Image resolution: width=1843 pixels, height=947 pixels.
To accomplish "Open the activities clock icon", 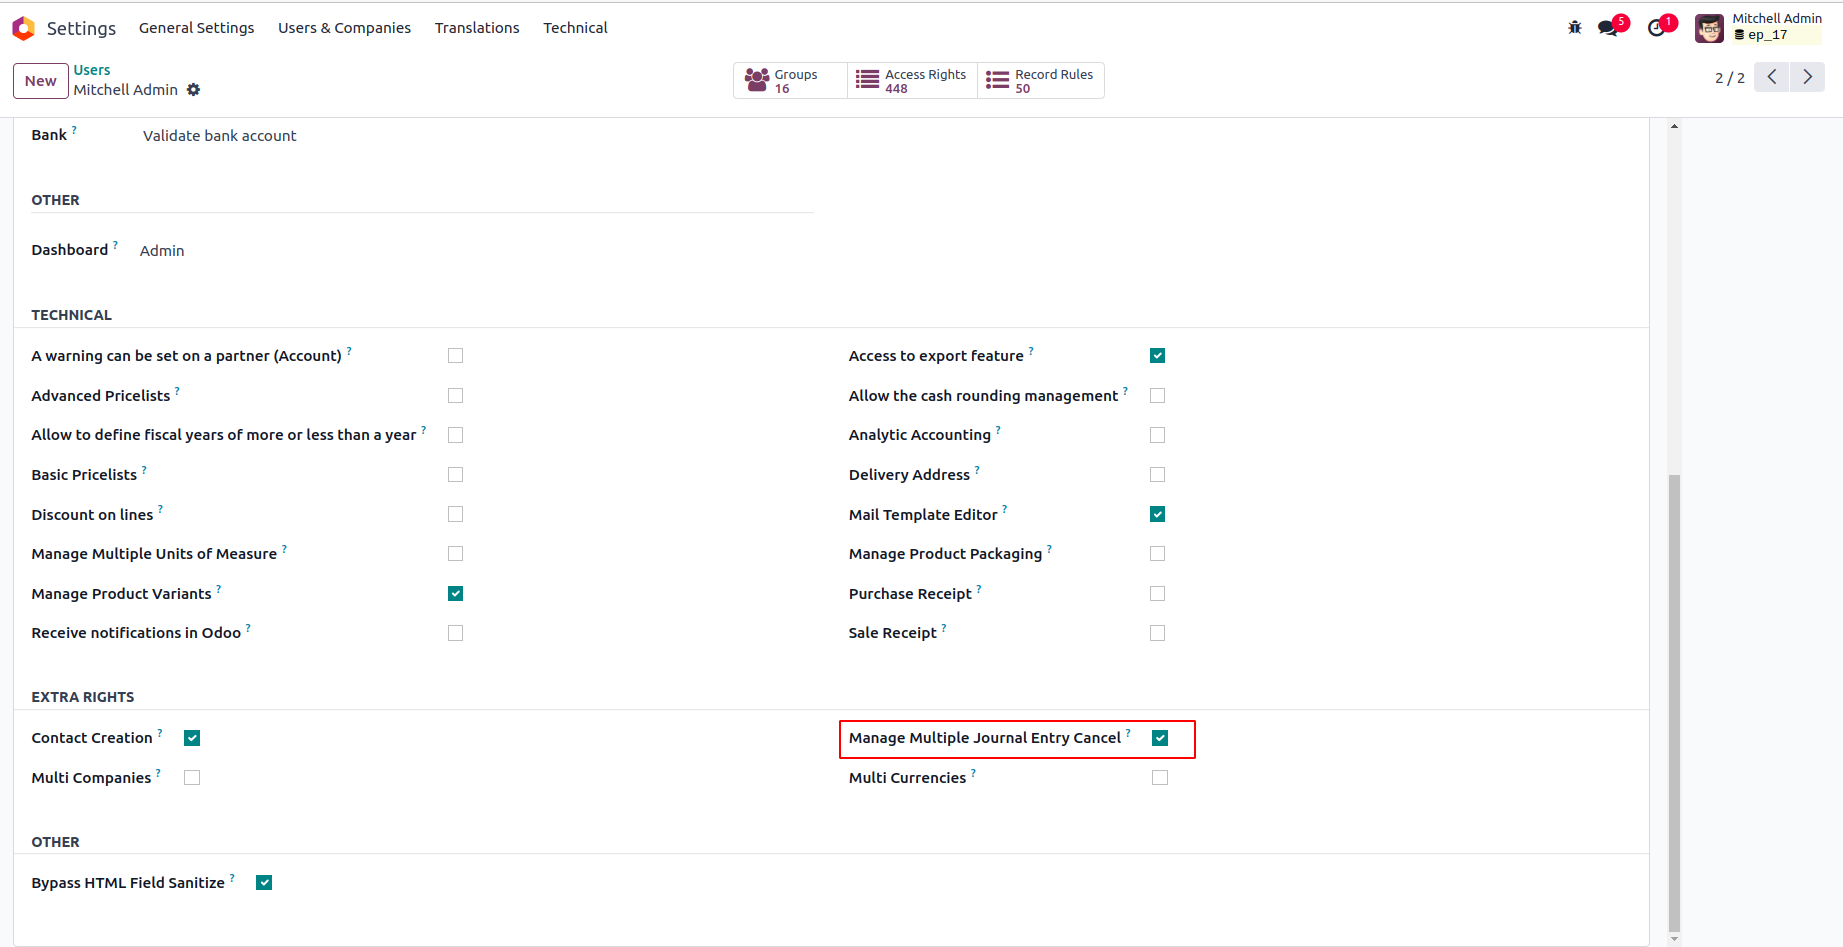I will tap(1657, 28).
